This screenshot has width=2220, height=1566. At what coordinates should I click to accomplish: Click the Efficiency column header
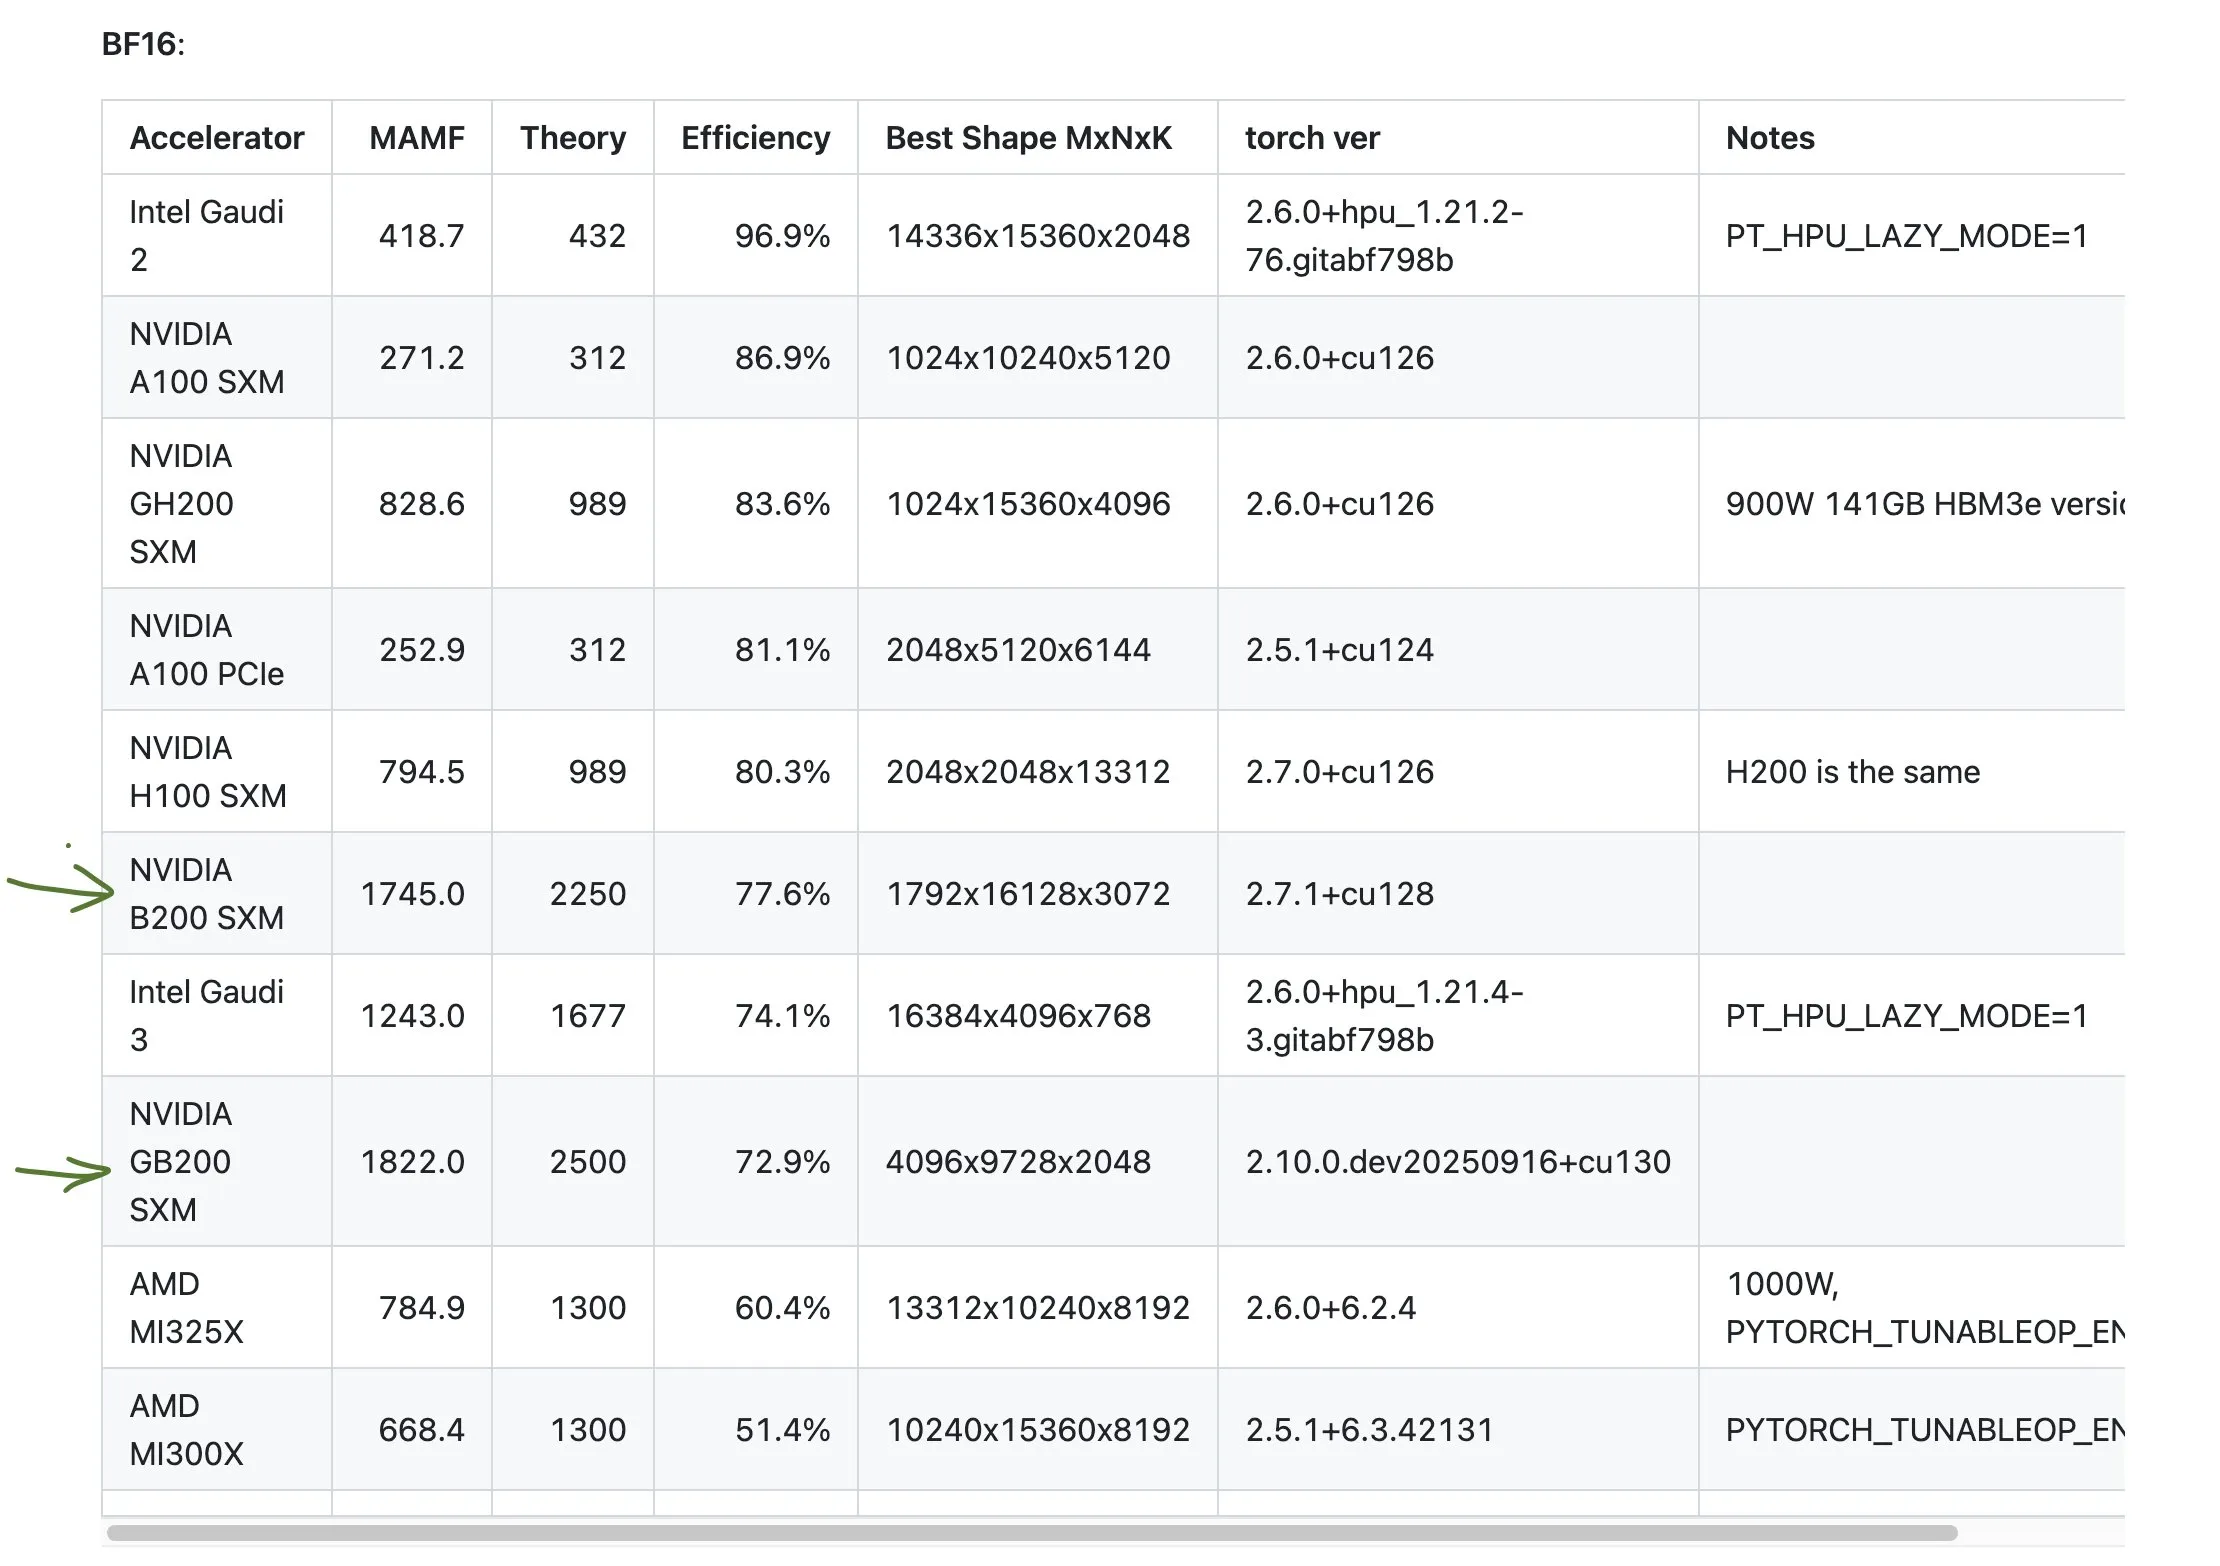(x=755, y=138)
